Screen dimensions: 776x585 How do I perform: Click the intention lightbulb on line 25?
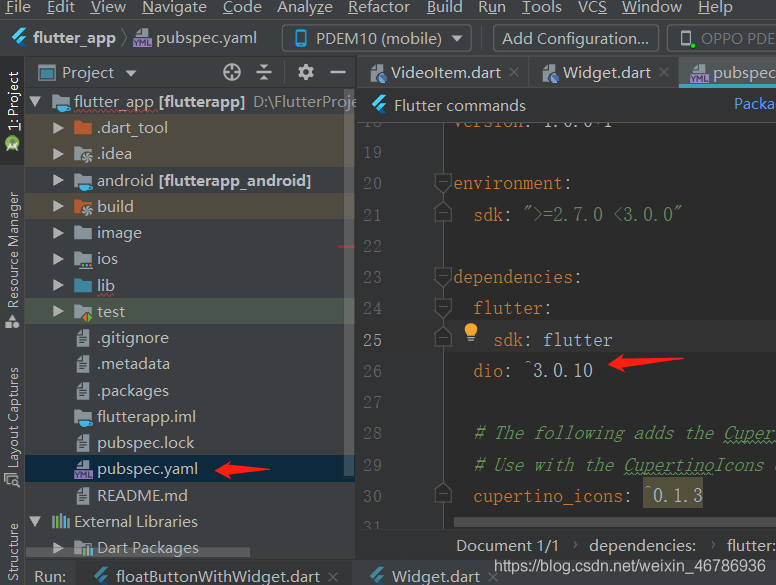tap(471, 332)
